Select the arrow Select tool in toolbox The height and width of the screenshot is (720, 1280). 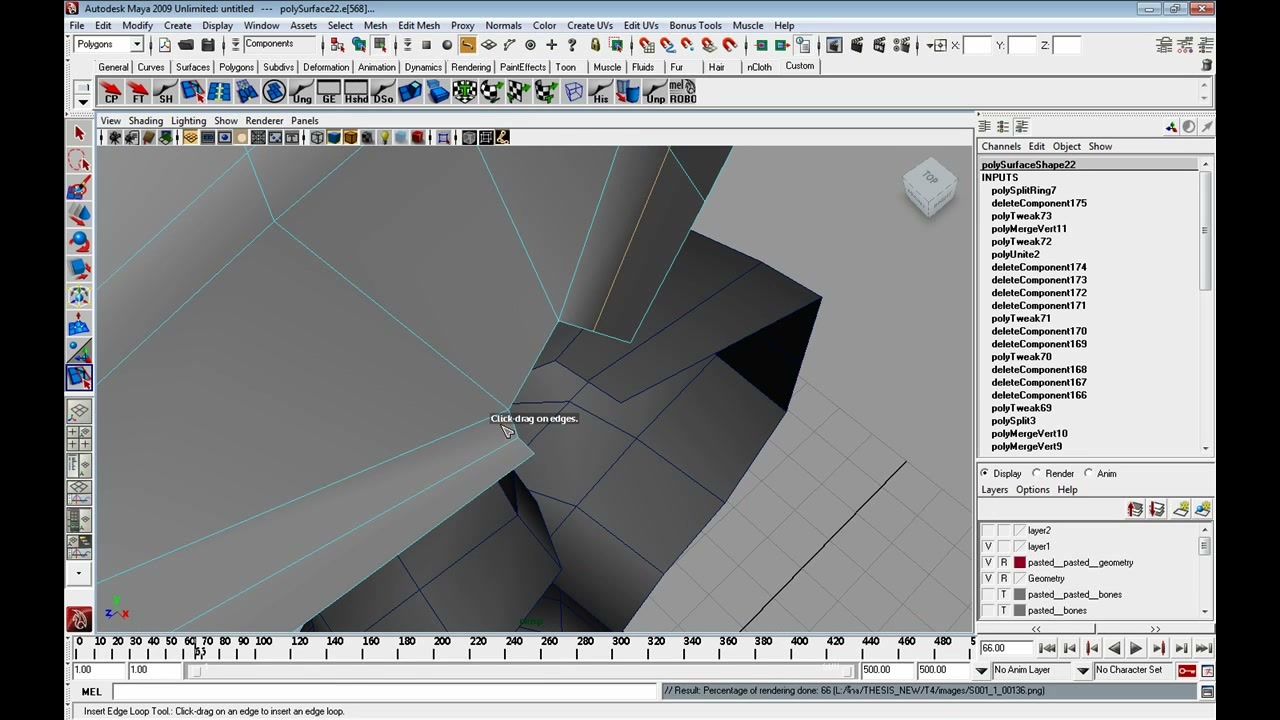point(79,133)
